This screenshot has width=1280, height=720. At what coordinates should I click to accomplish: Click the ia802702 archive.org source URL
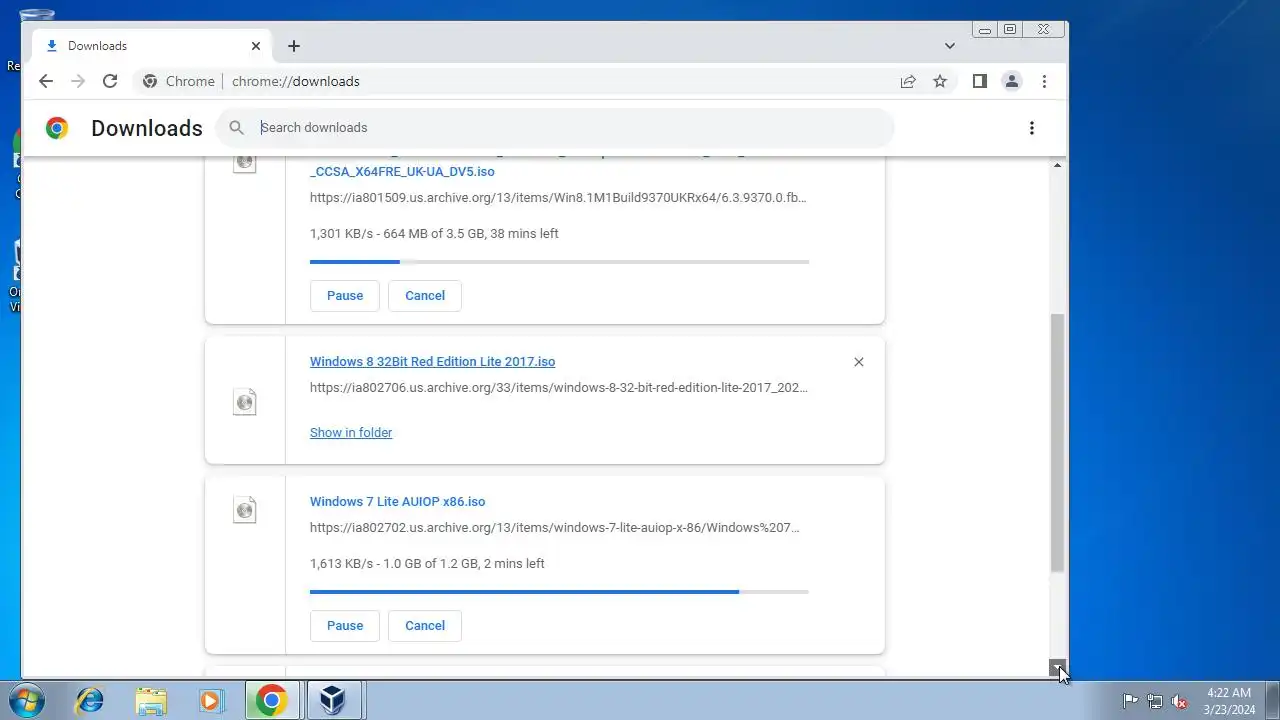click(x=555, y=527)
